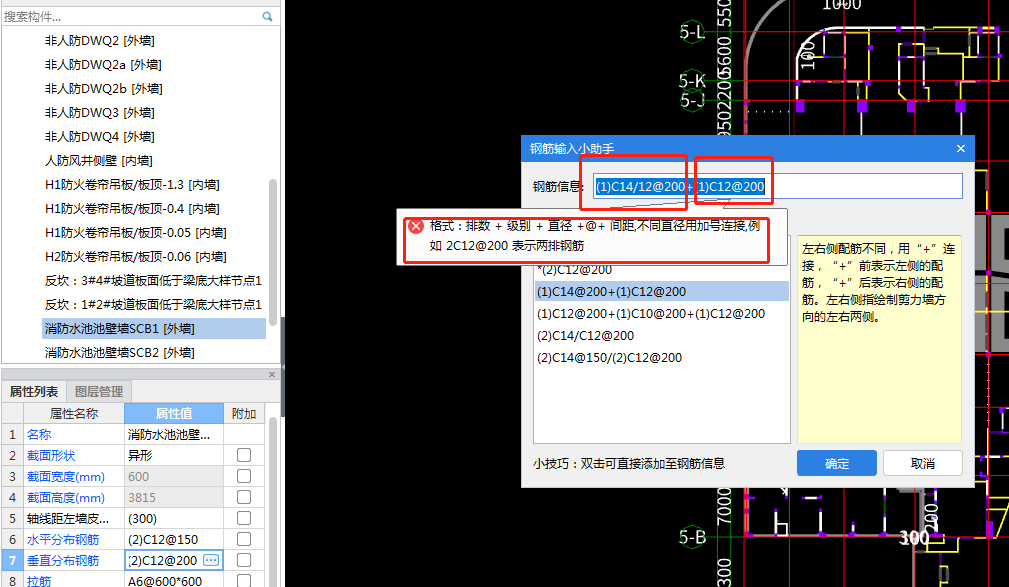Click 轴线距左墙皮 value (300)
Screen dimensions: 1009x587
click(174, 518)
